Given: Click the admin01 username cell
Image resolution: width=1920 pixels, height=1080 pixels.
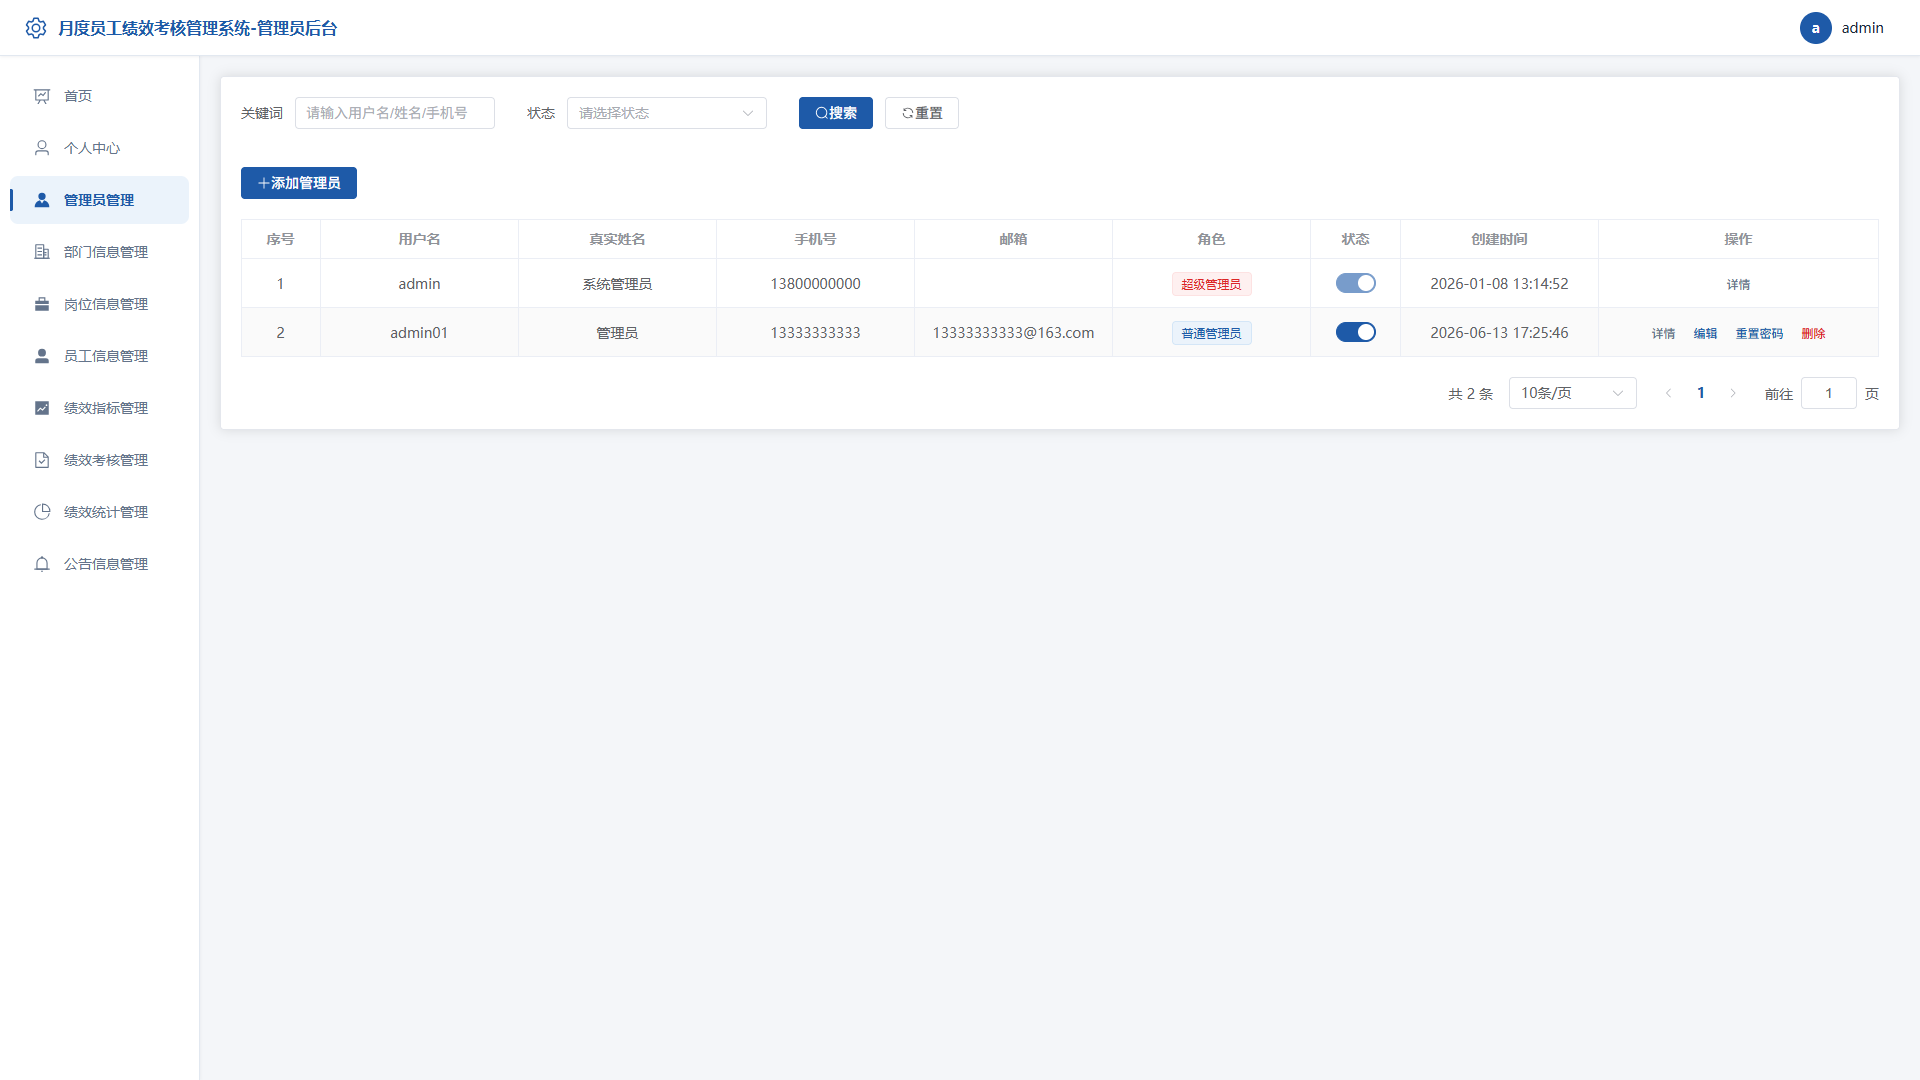Looking at the screenshot, I should [x=419, y=332].
